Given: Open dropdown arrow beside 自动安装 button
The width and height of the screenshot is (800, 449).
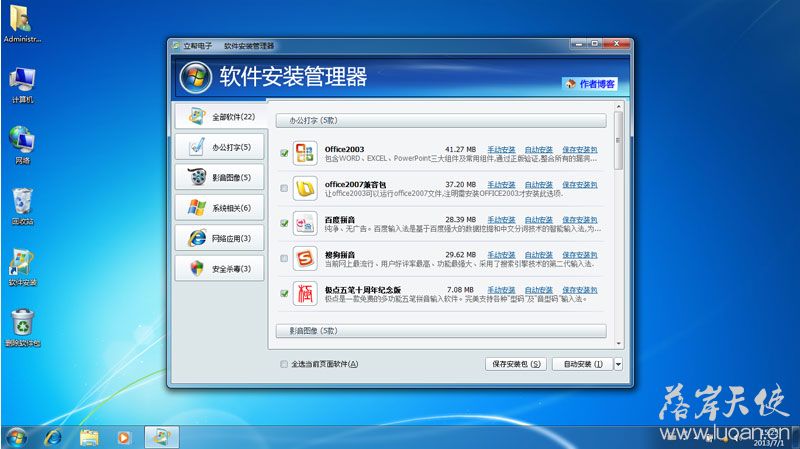Looking at the screenshot, I should pyautogui.click(x=618, y=364).
